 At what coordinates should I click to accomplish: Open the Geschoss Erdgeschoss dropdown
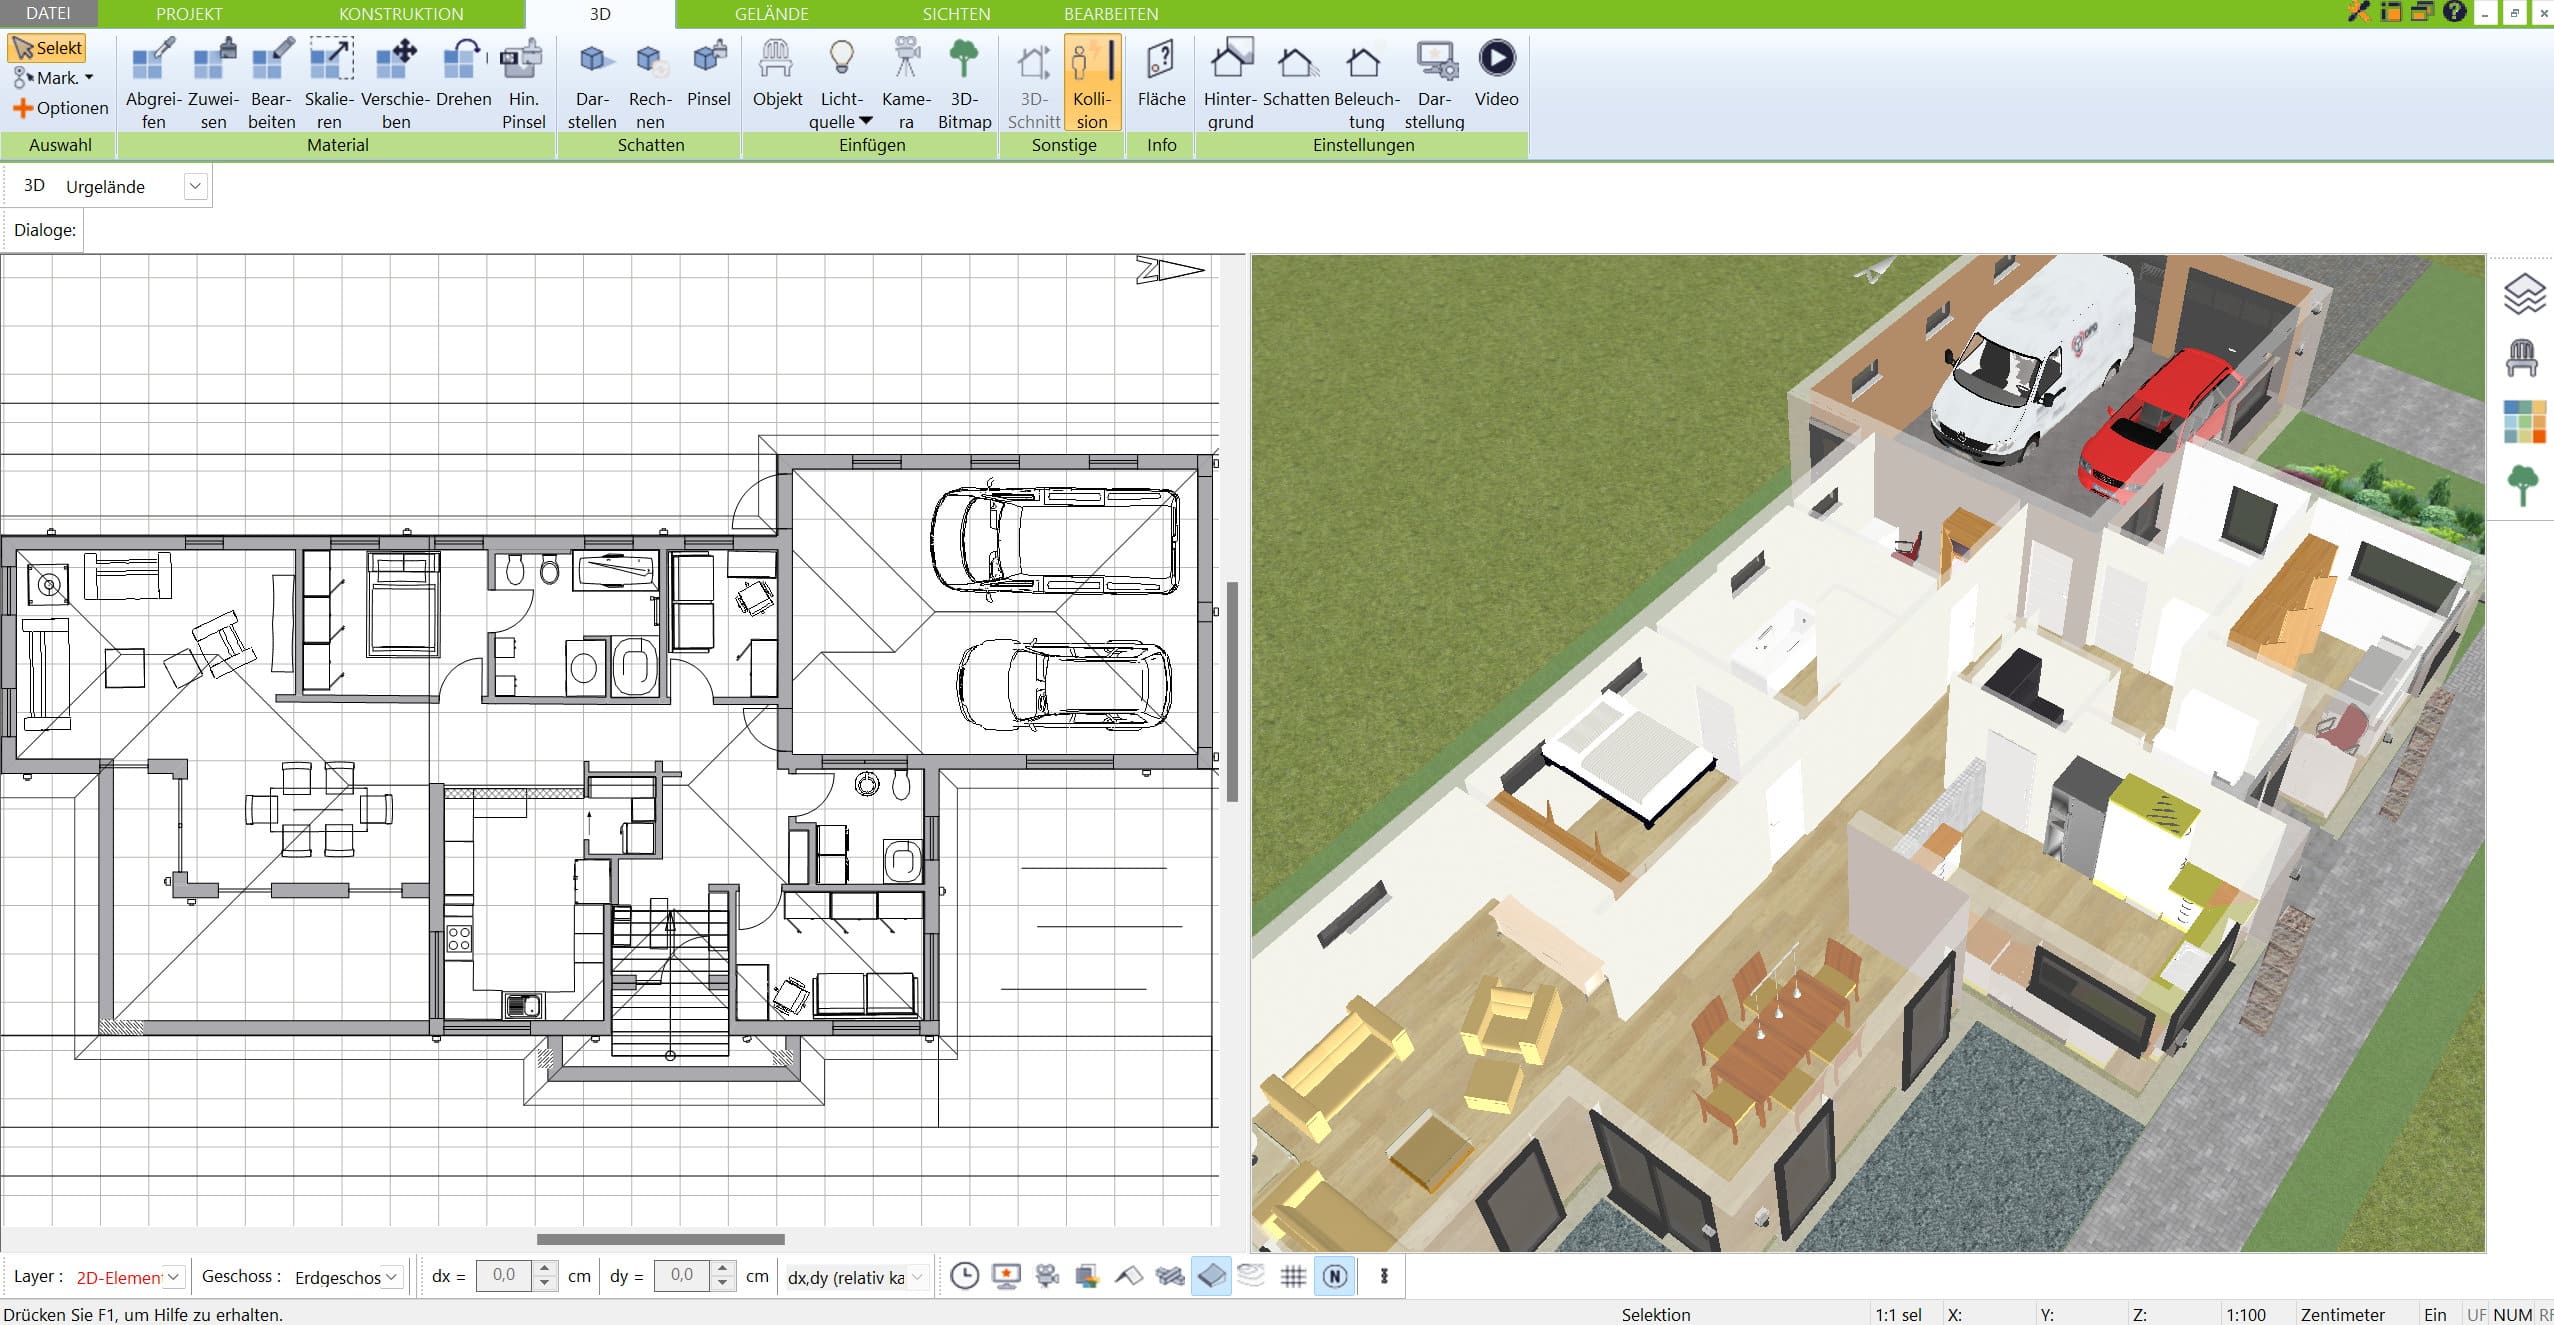349,1277
